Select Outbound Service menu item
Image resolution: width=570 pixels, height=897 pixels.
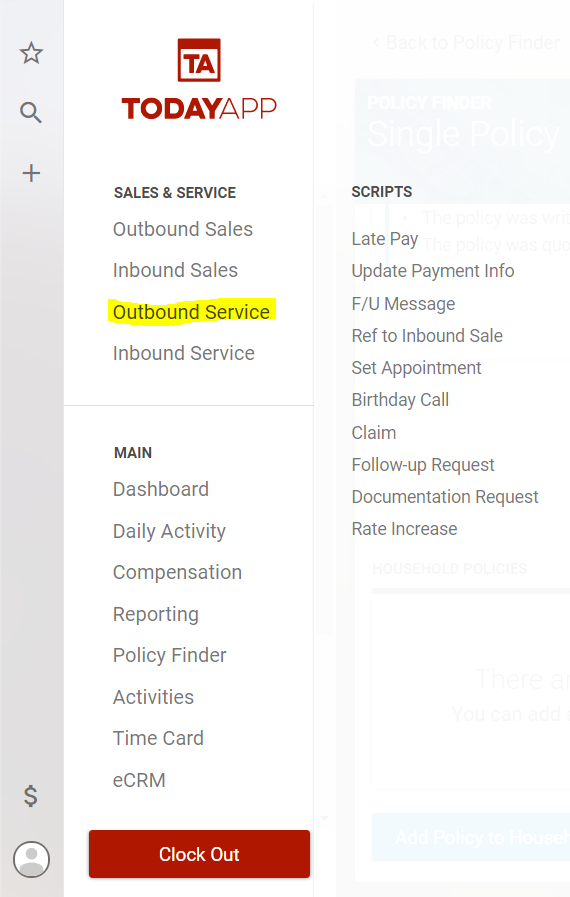pyautogui.click(x=191, y=312)
